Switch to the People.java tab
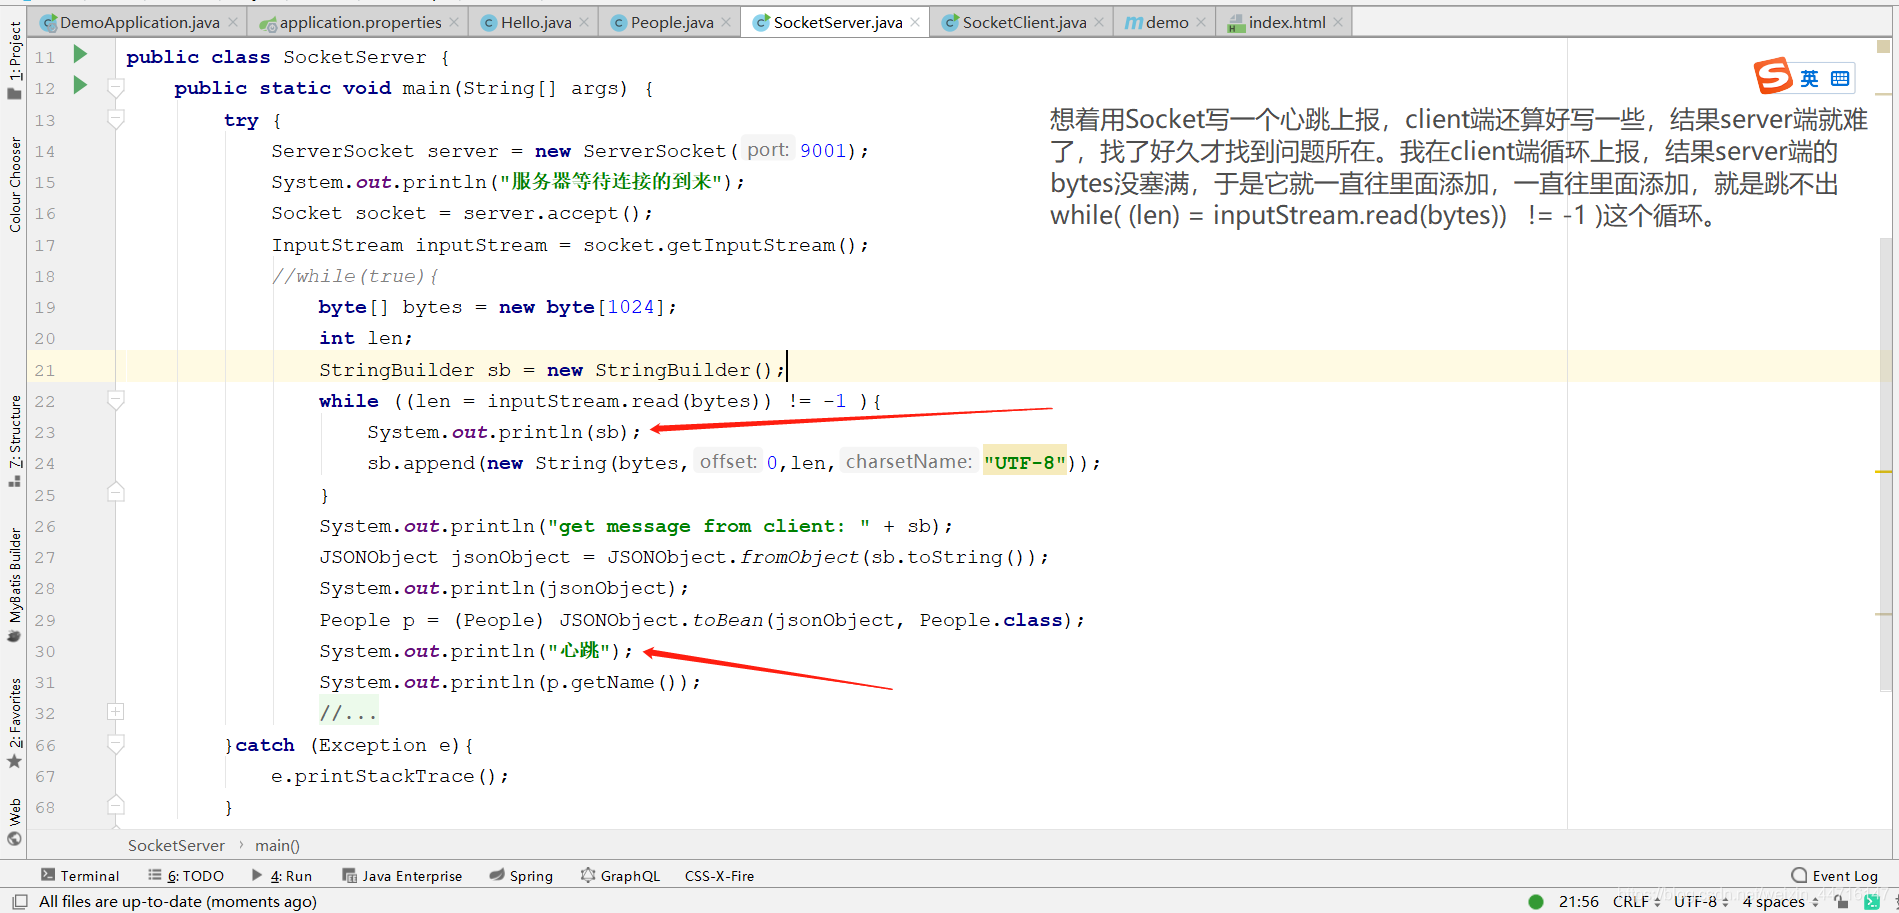This screenshot has height=913, width=1899. tap(671, 22)
